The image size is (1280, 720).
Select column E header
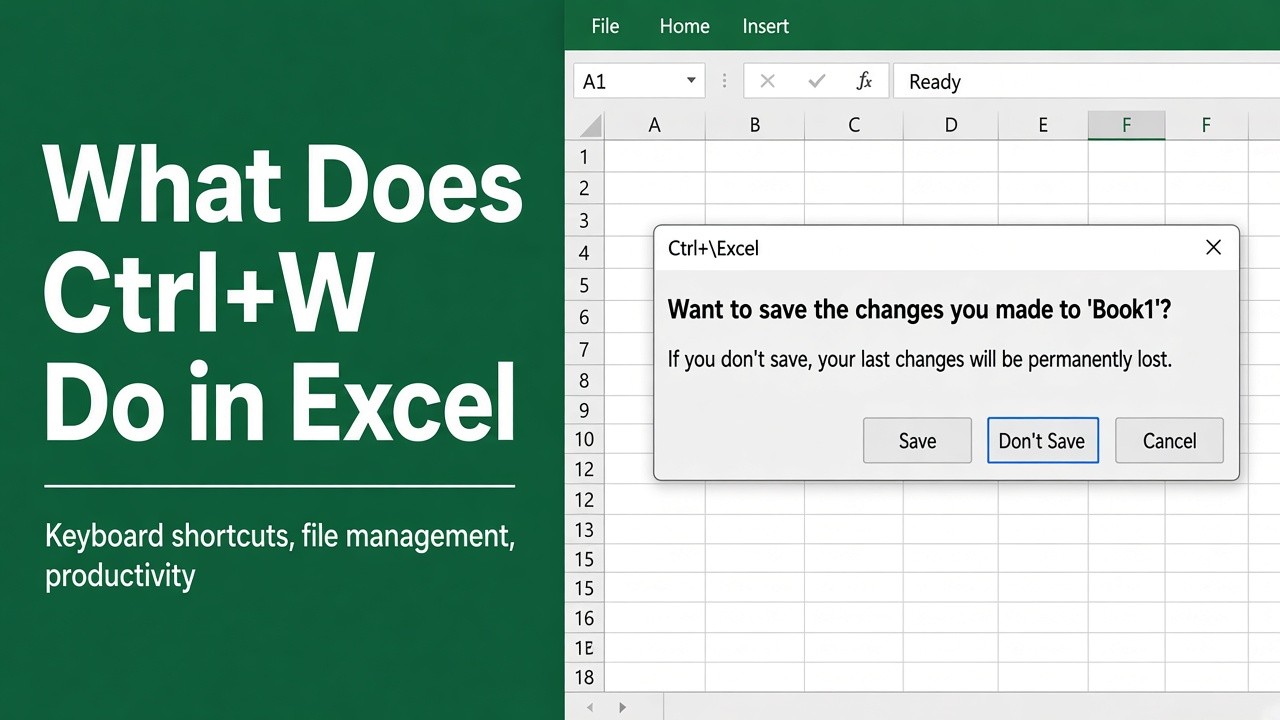point(1043,125)
